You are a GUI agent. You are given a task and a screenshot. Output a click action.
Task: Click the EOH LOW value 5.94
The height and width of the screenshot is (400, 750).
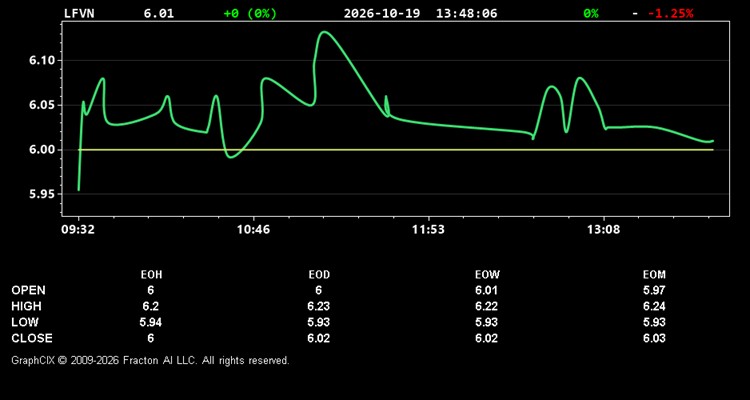point(151,322)
